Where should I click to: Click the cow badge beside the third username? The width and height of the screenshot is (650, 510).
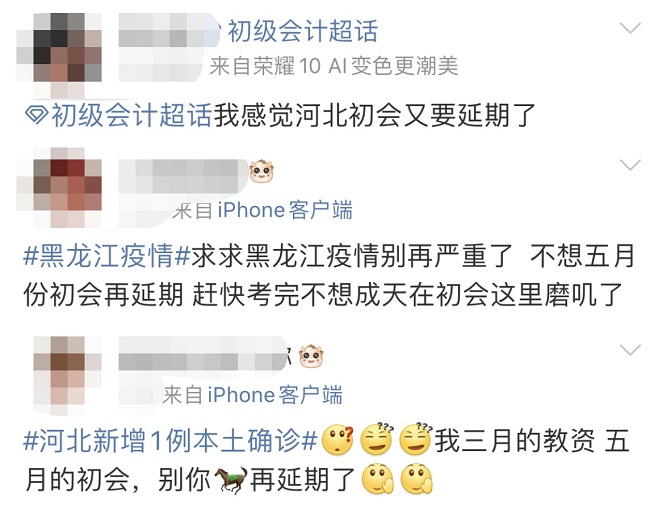(311, 356)
